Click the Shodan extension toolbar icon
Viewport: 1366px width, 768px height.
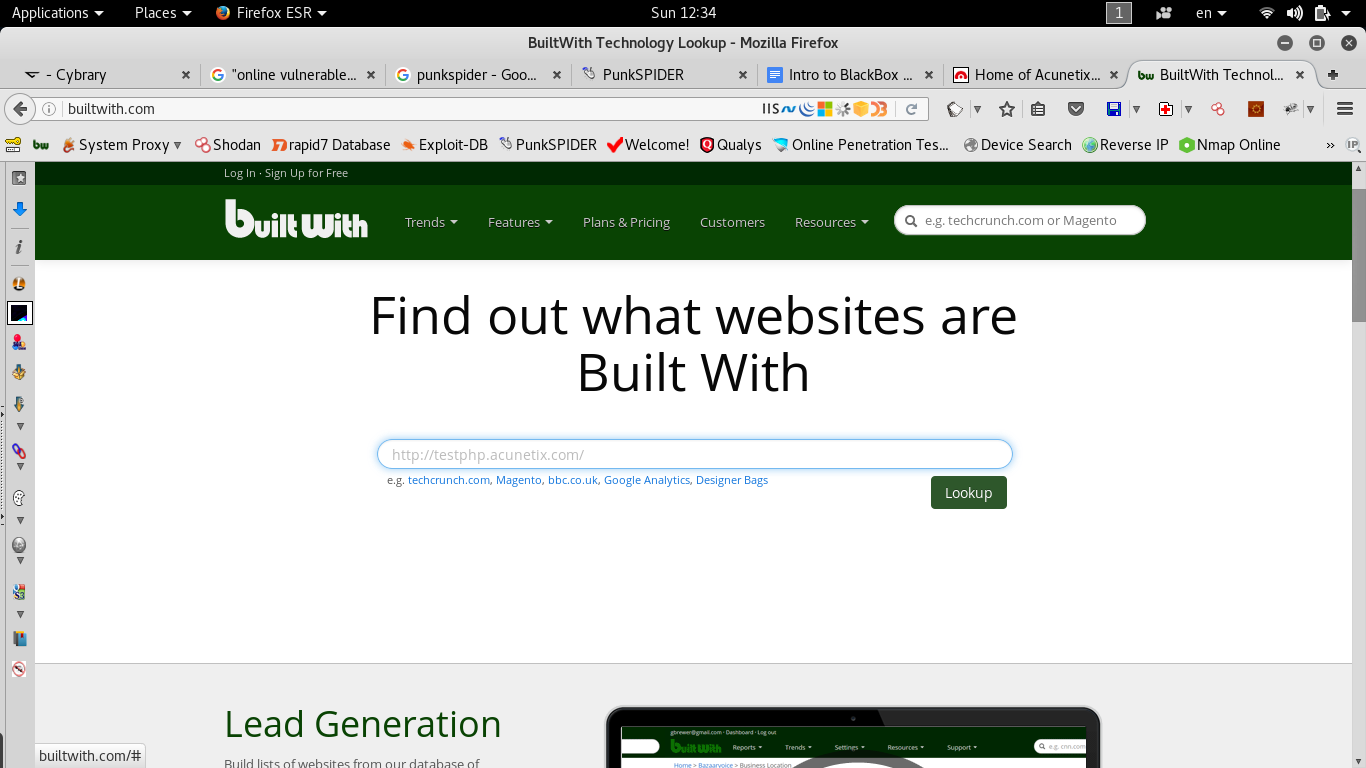coord(1217,109)
